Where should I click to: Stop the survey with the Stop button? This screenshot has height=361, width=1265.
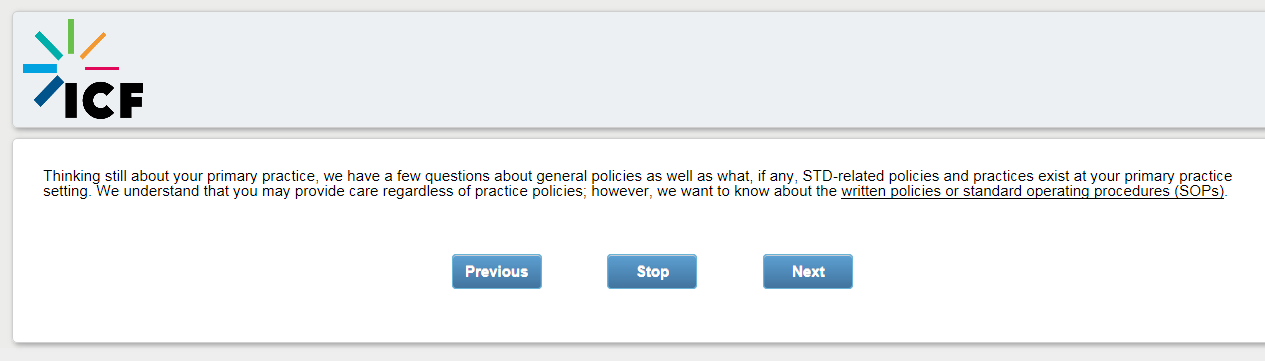(652, 271)
